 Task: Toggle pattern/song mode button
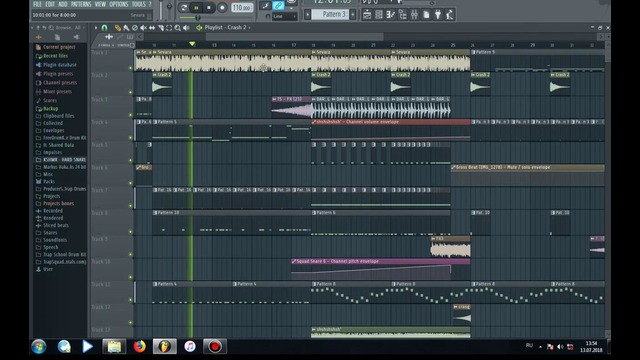184,7
